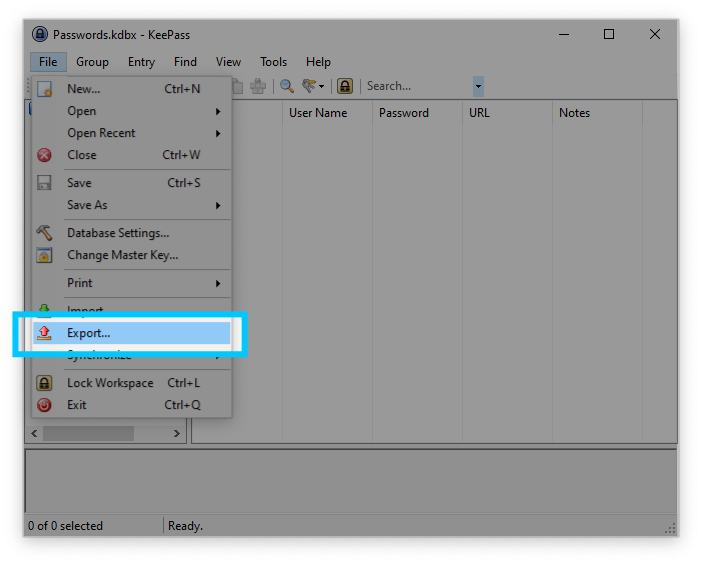The image size is (702, 564).
Task: Sort by URL column header
Action: point(507,113)
